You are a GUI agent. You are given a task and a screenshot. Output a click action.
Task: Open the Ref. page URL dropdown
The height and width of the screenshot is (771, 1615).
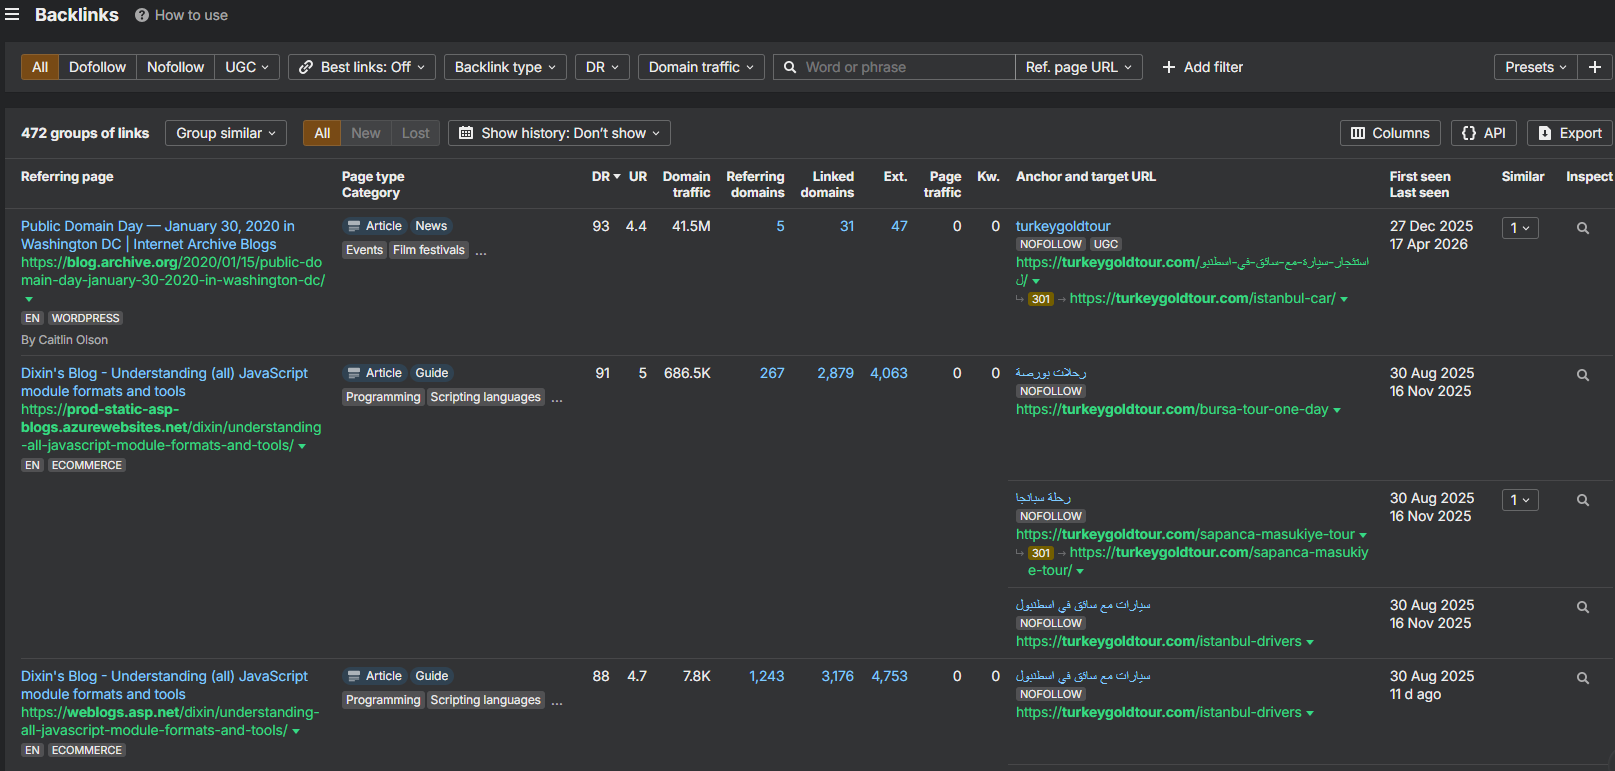(x=1079, y=67)
